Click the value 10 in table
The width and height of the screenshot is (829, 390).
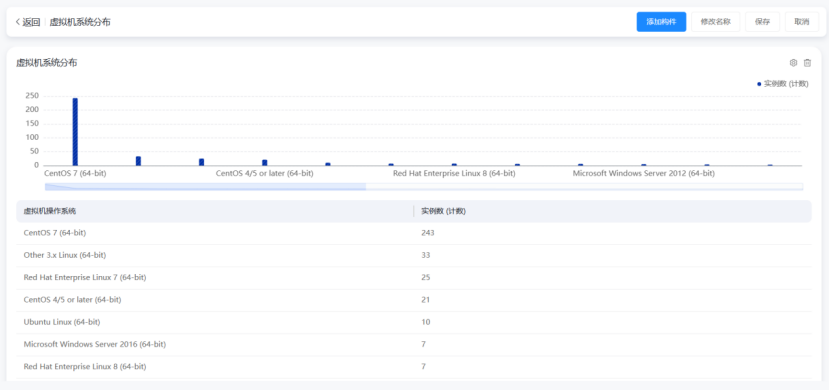pyautogui.click(x=426, y=322)
